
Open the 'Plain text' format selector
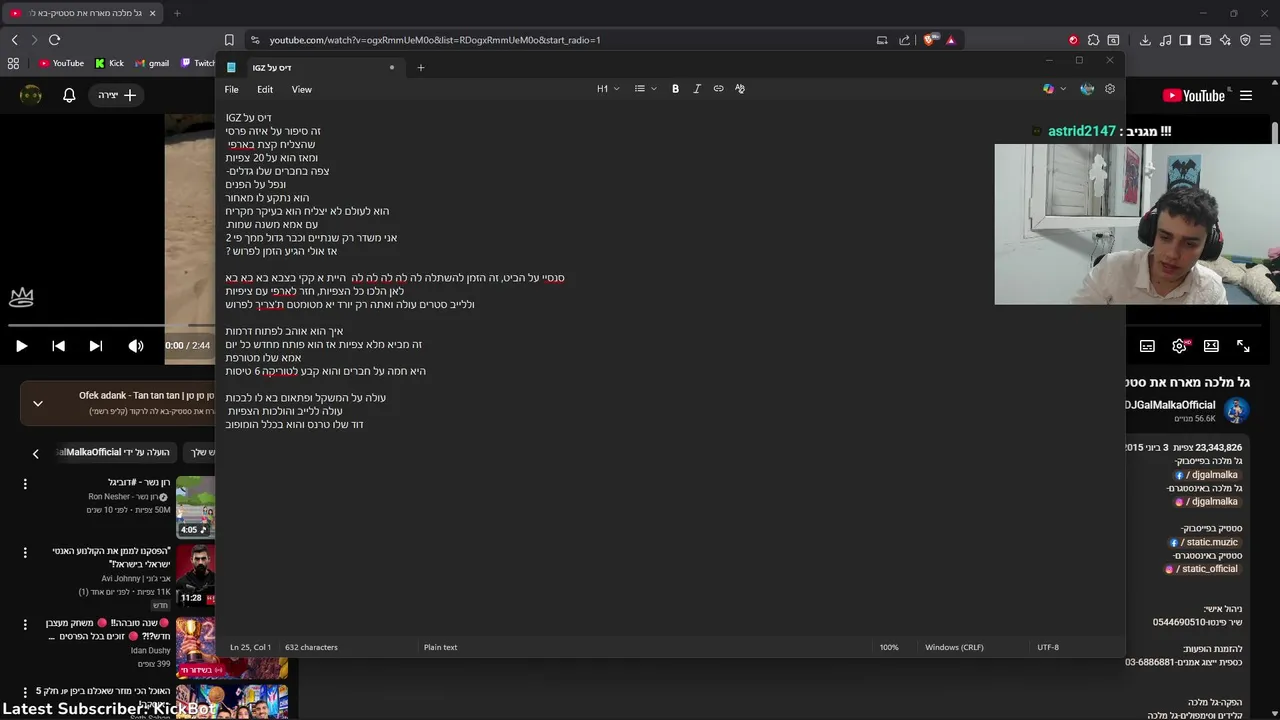tap(440, 647)
